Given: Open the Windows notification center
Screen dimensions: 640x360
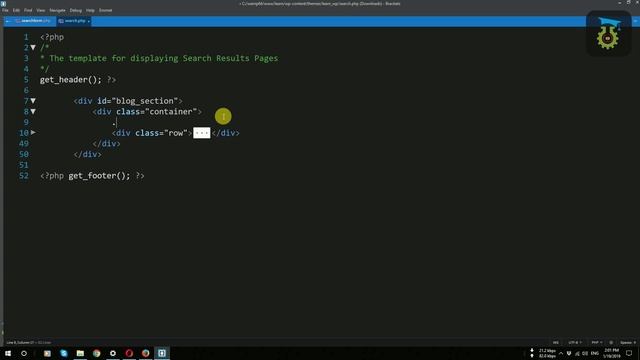Looking at the screenshot, I should click(629, 353).
